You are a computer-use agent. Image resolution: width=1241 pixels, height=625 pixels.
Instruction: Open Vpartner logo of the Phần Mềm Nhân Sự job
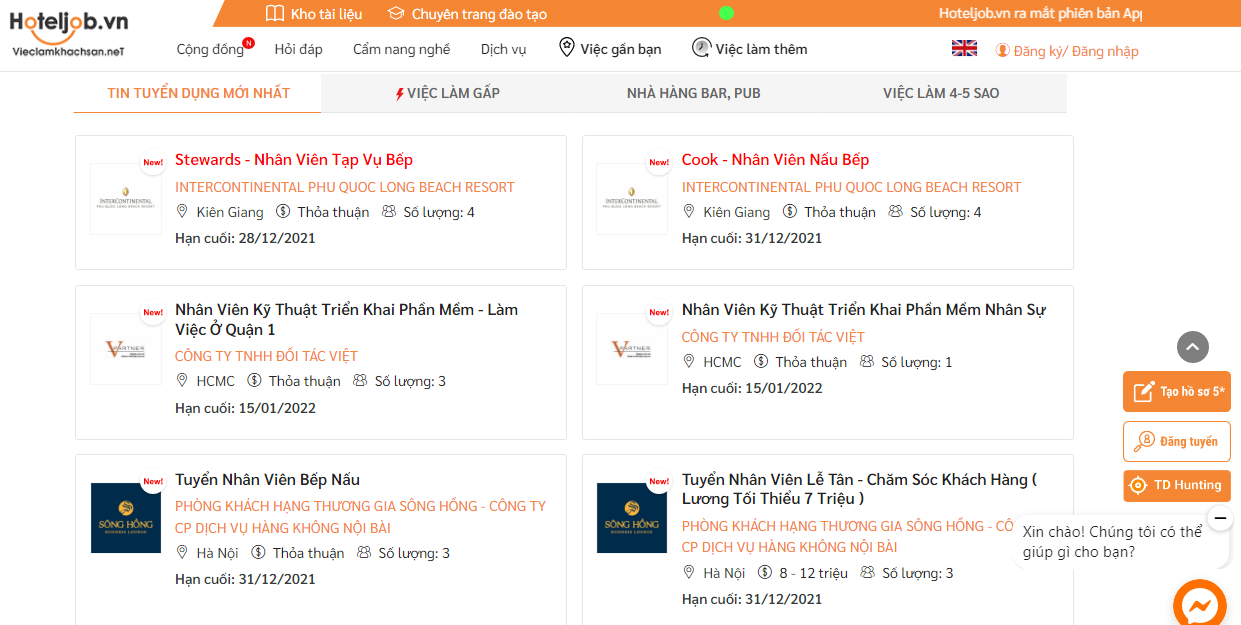[632, 349]
